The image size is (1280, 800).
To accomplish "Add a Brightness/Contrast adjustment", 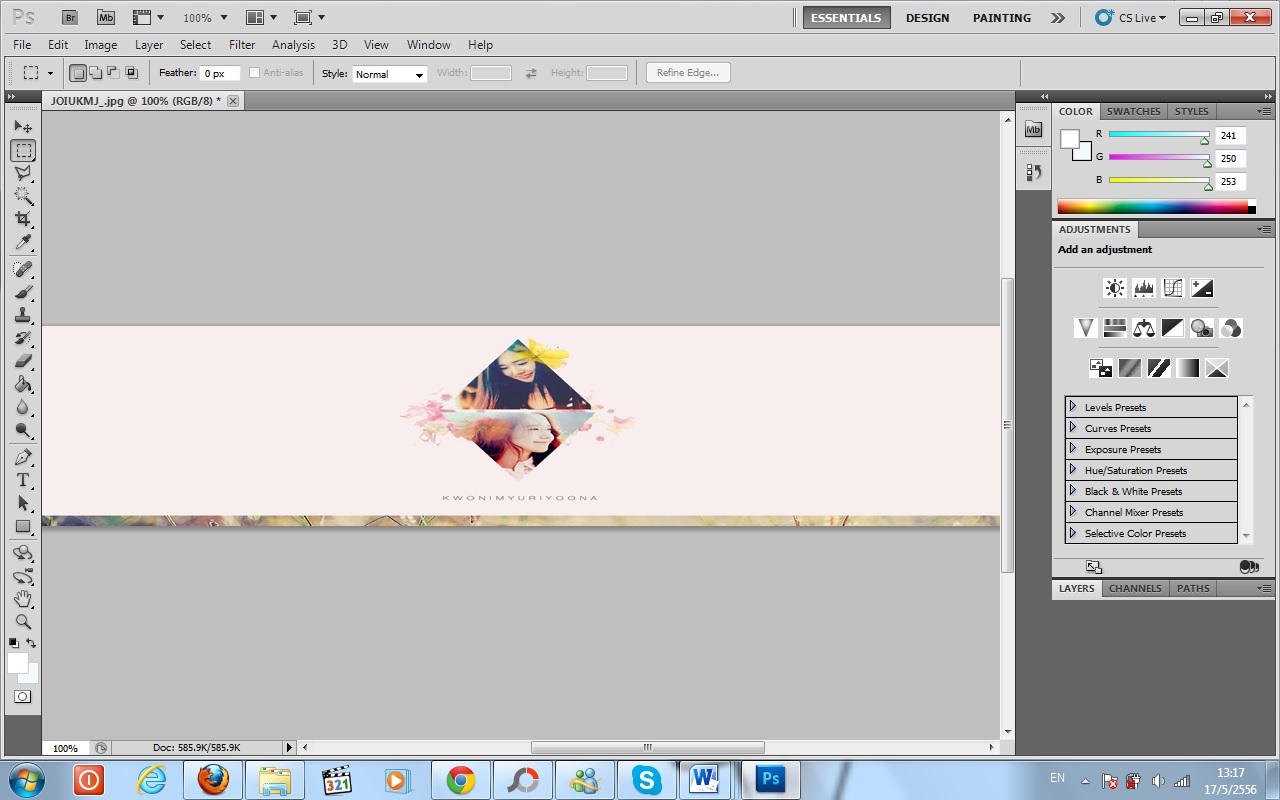I will point(1114,288).
